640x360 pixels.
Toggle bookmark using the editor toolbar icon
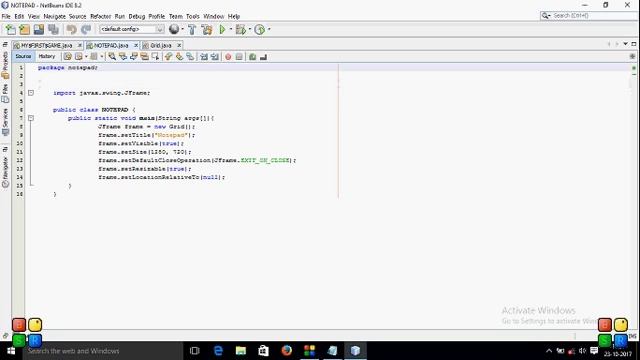[x=190, y=57]
